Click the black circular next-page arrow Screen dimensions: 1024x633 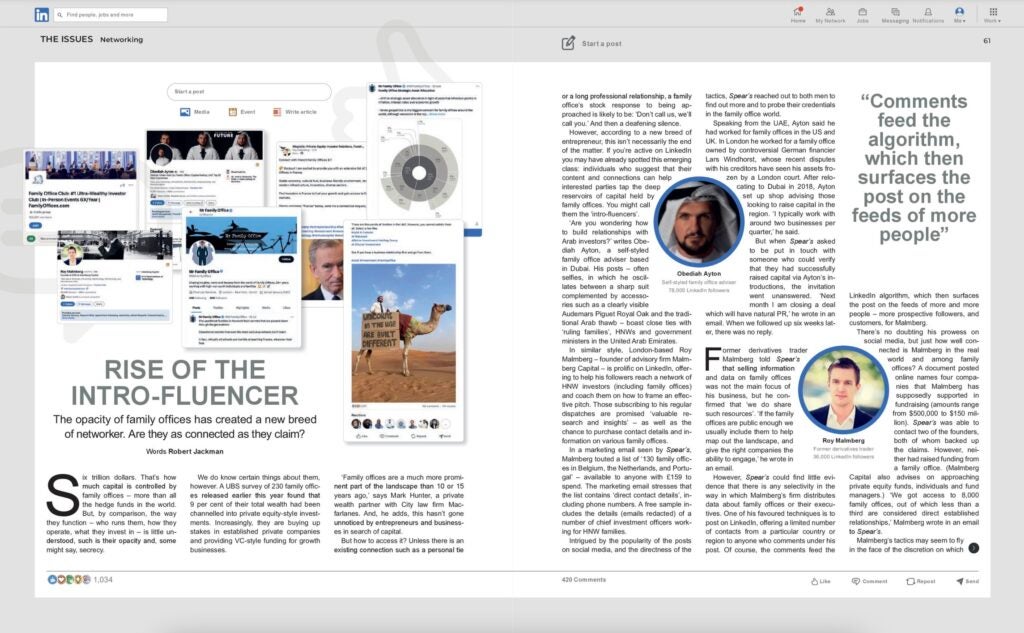point(973,548)
